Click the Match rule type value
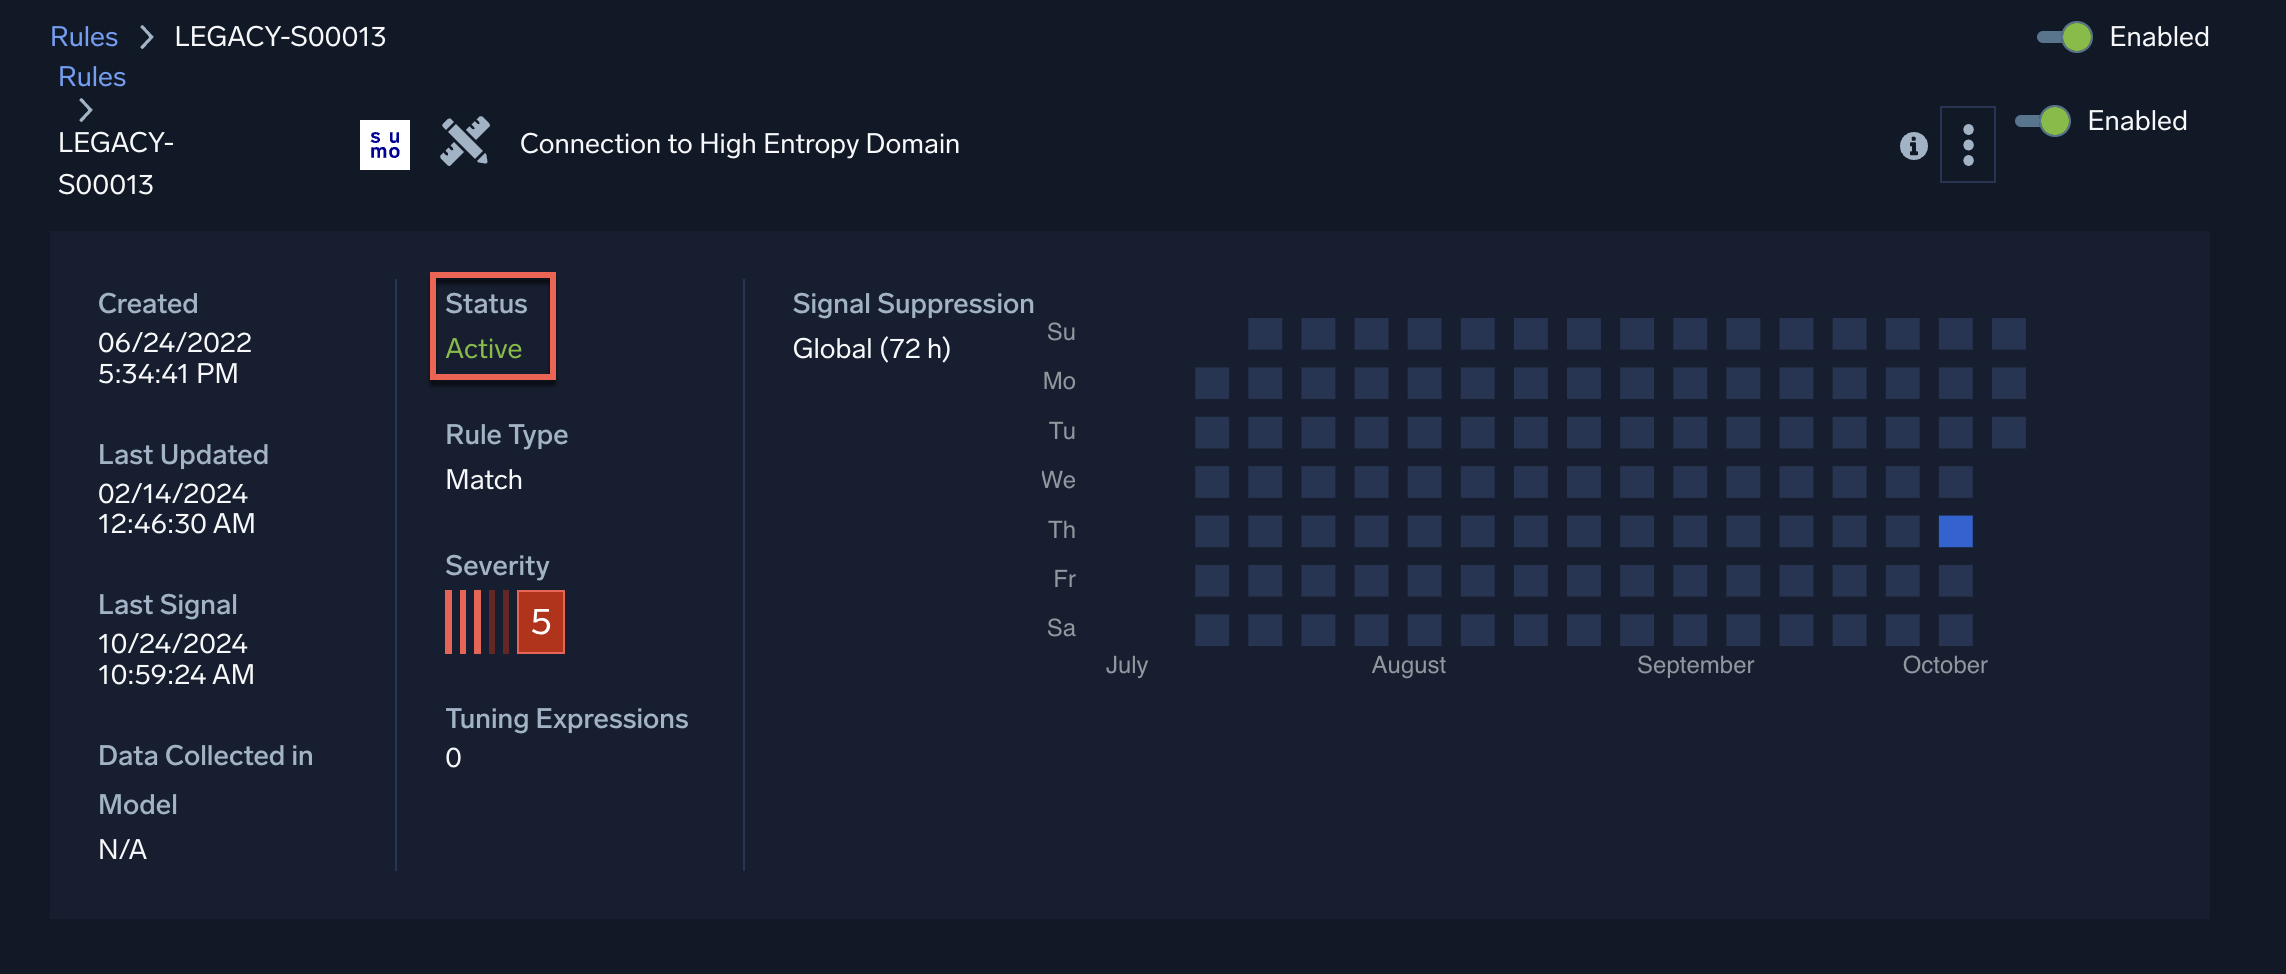 point(483,480)
